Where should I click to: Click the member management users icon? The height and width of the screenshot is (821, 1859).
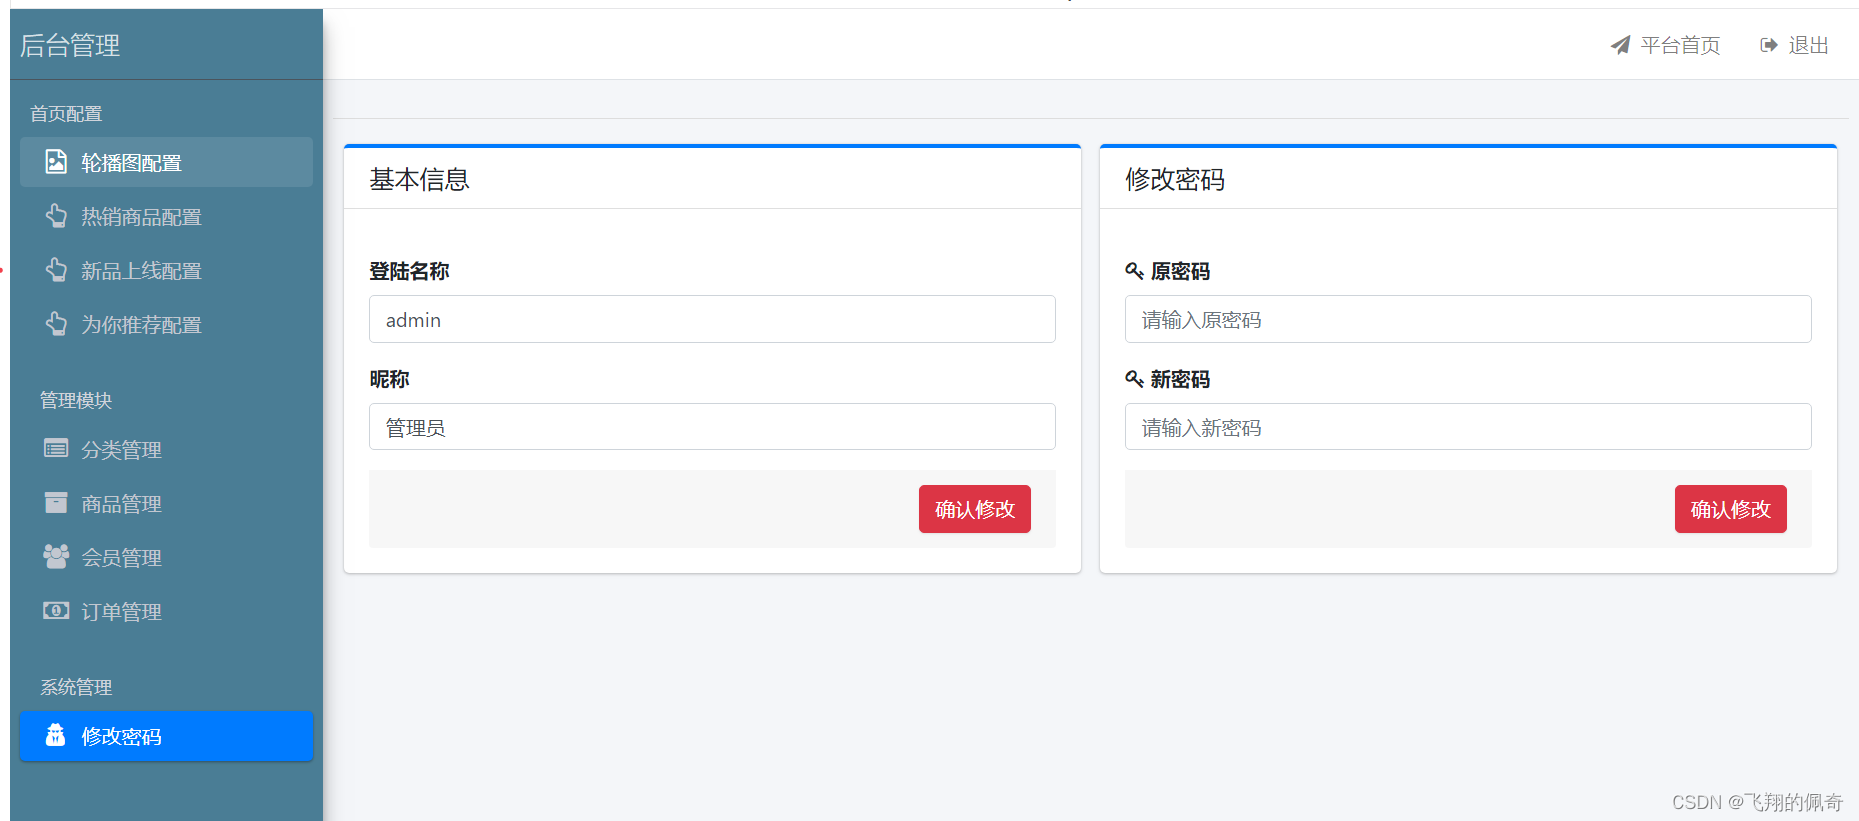(x=56, y=557)
